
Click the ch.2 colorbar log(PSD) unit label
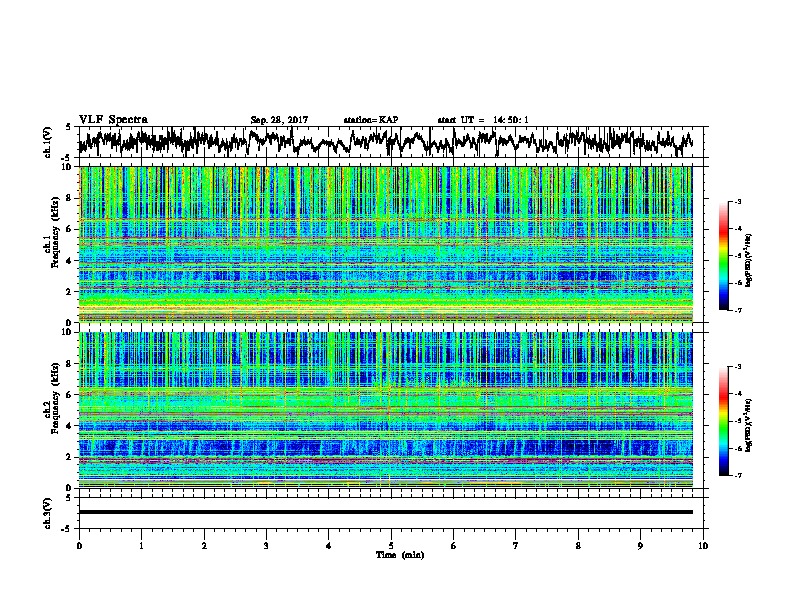point(749,425)
